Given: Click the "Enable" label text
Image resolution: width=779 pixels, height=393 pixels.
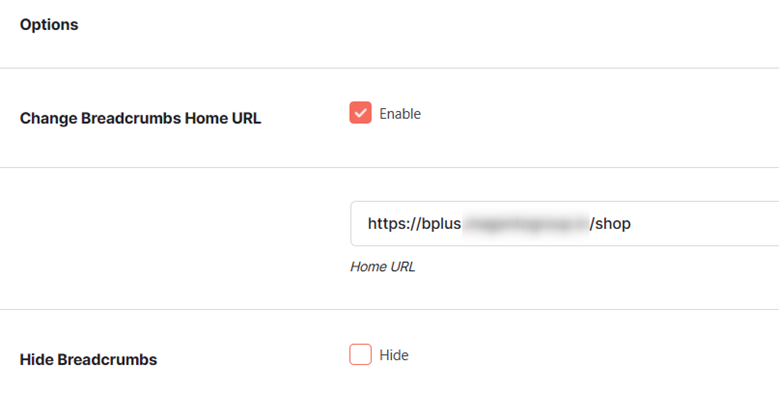Looking at the screenshot, I should [x=400, y=114].
